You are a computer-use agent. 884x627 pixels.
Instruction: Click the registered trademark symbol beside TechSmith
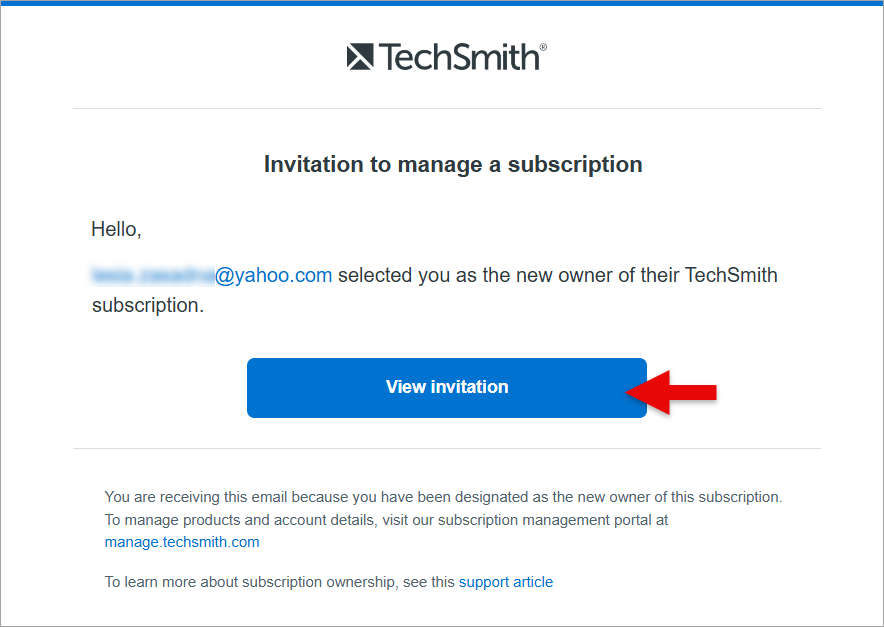(543, 47)
